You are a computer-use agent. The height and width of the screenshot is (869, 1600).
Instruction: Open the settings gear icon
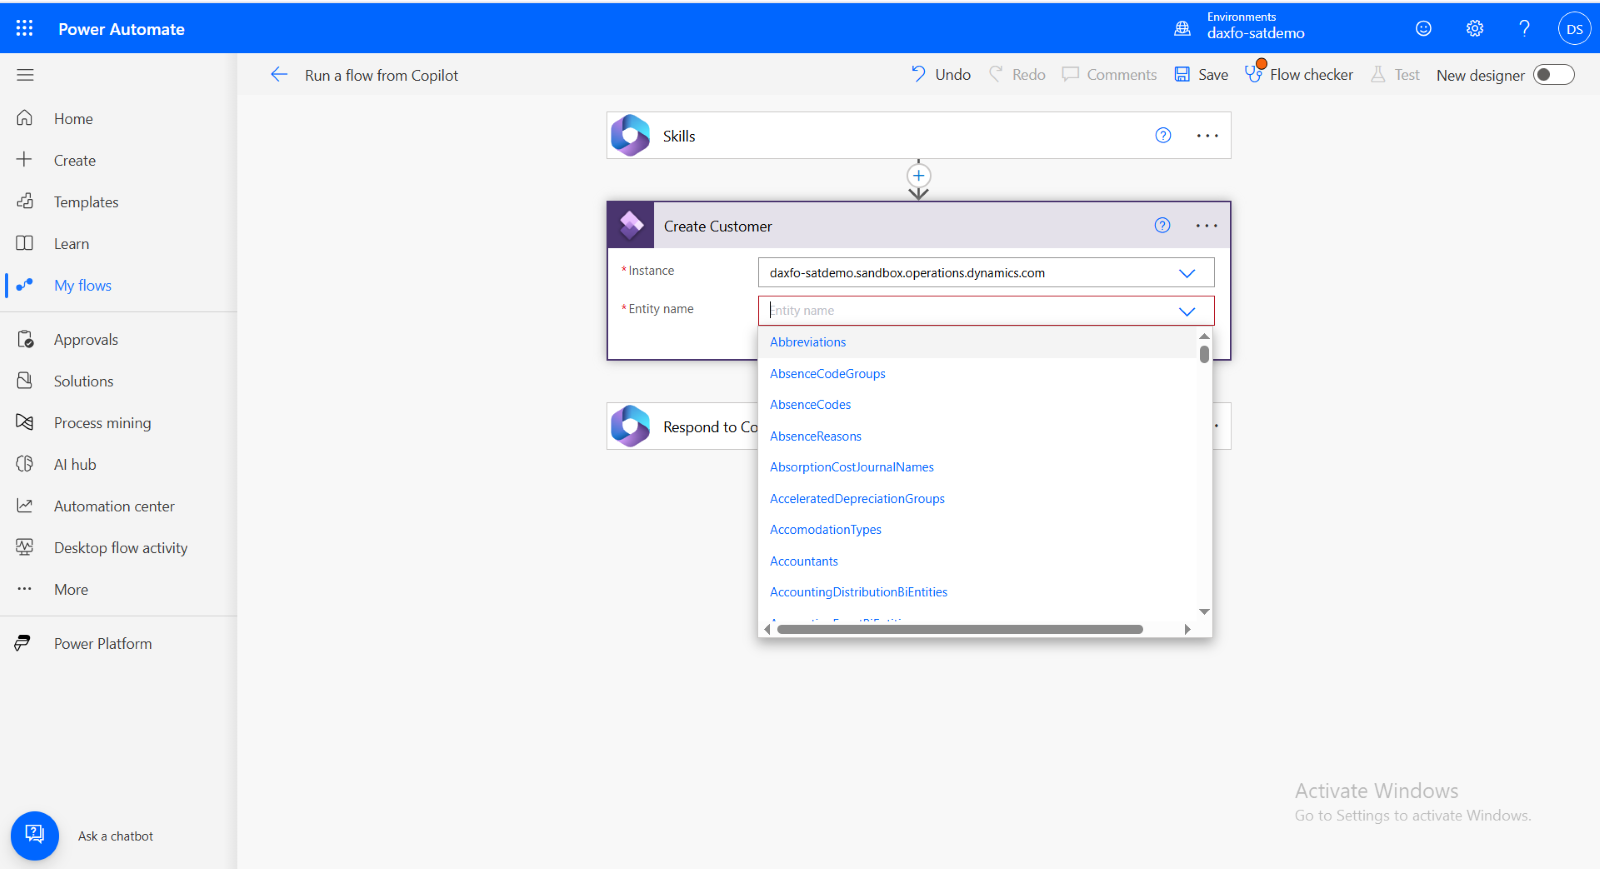coord(1474,29)
